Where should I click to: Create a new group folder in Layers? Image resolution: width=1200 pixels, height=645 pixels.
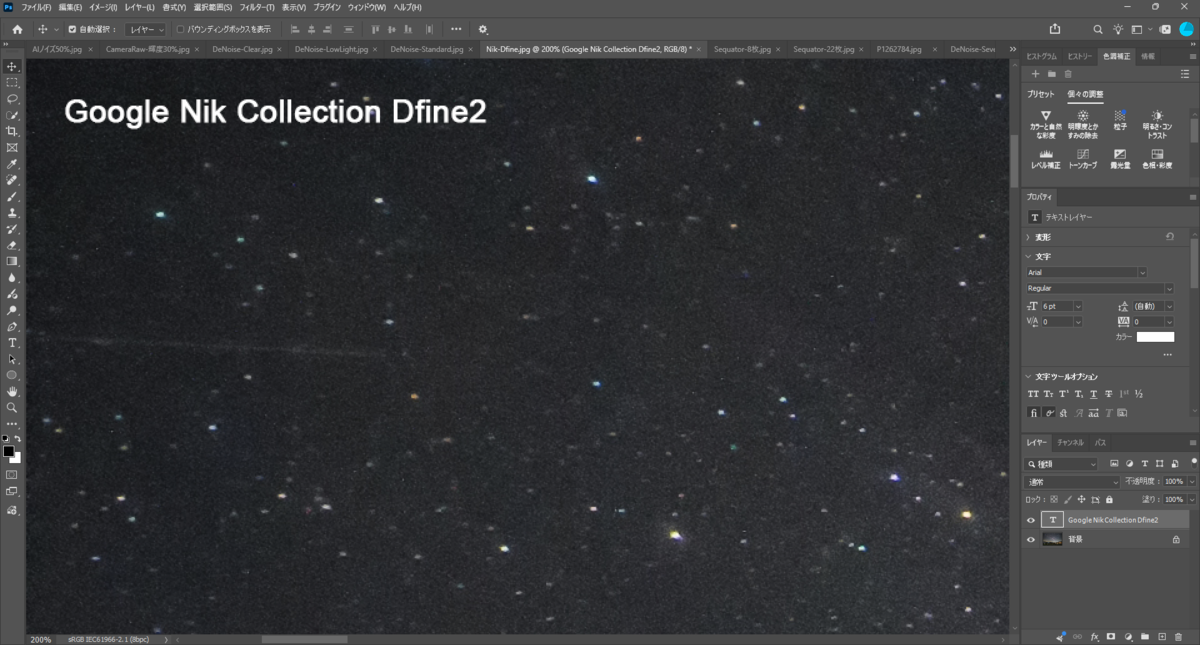click(x=1144, y=637)
